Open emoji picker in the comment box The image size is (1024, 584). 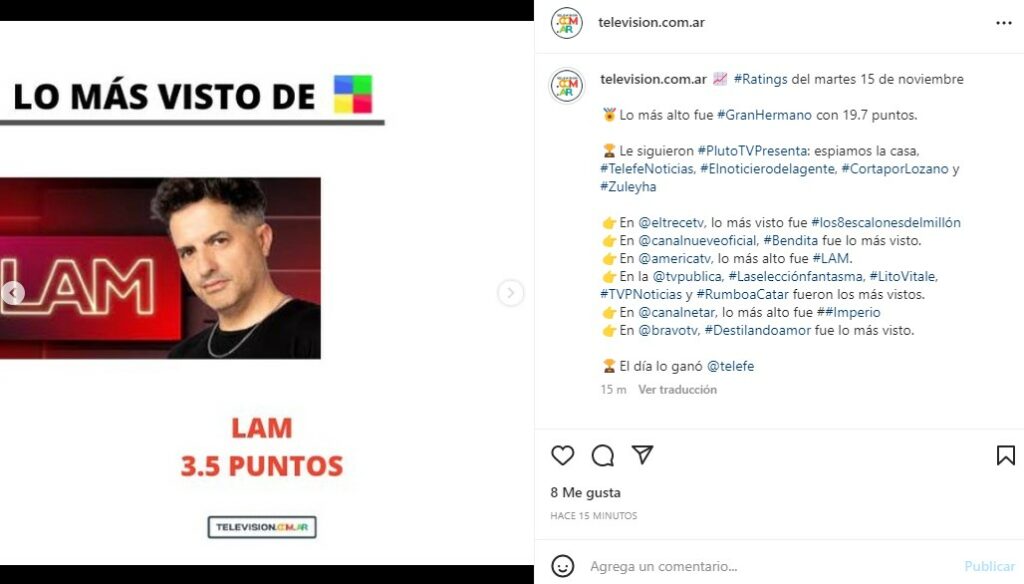[x=563, y=566]
